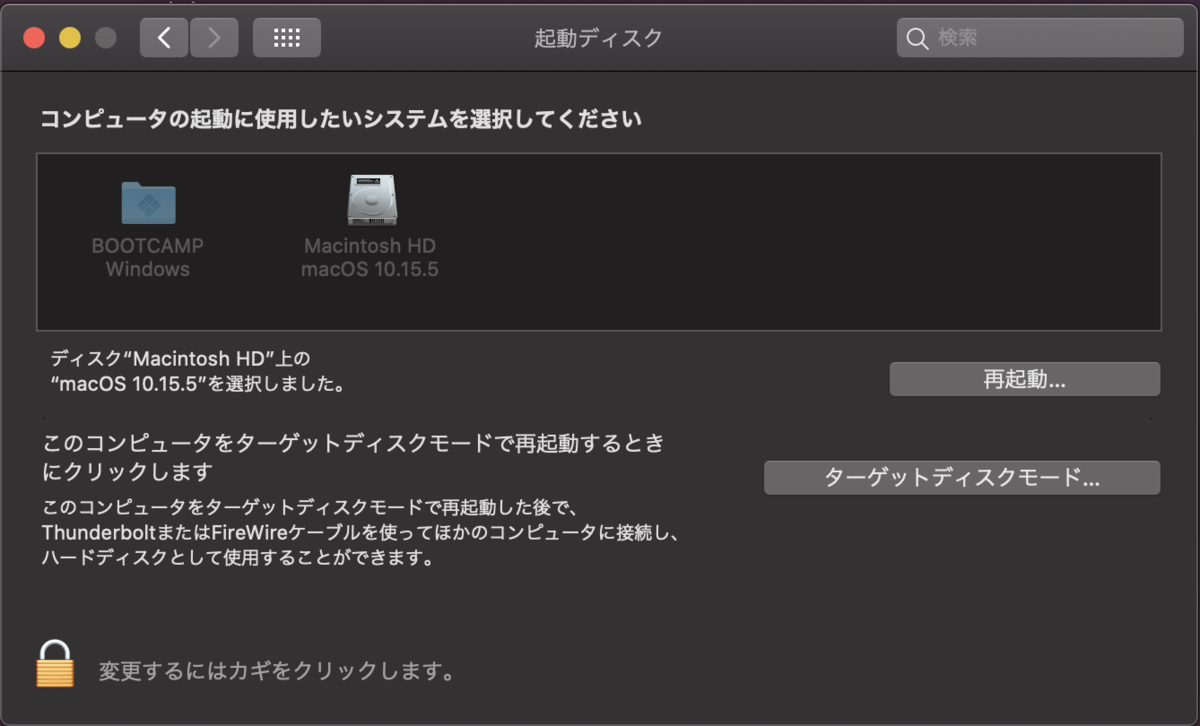This screenshot has width=1200, height=726.
Task: Click the lock icon to make changes
Action: click(55, 664)
